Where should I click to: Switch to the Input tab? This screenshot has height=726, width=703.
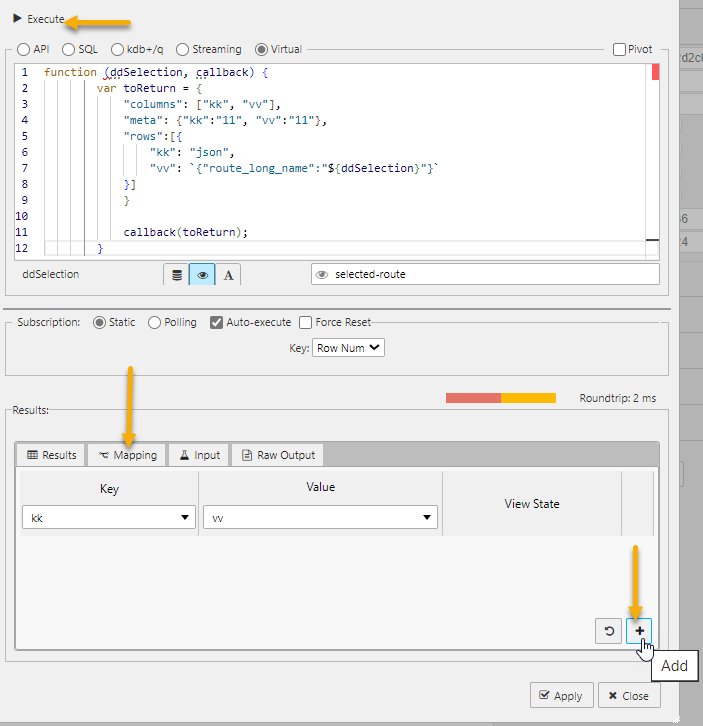(x=200, y=455)
